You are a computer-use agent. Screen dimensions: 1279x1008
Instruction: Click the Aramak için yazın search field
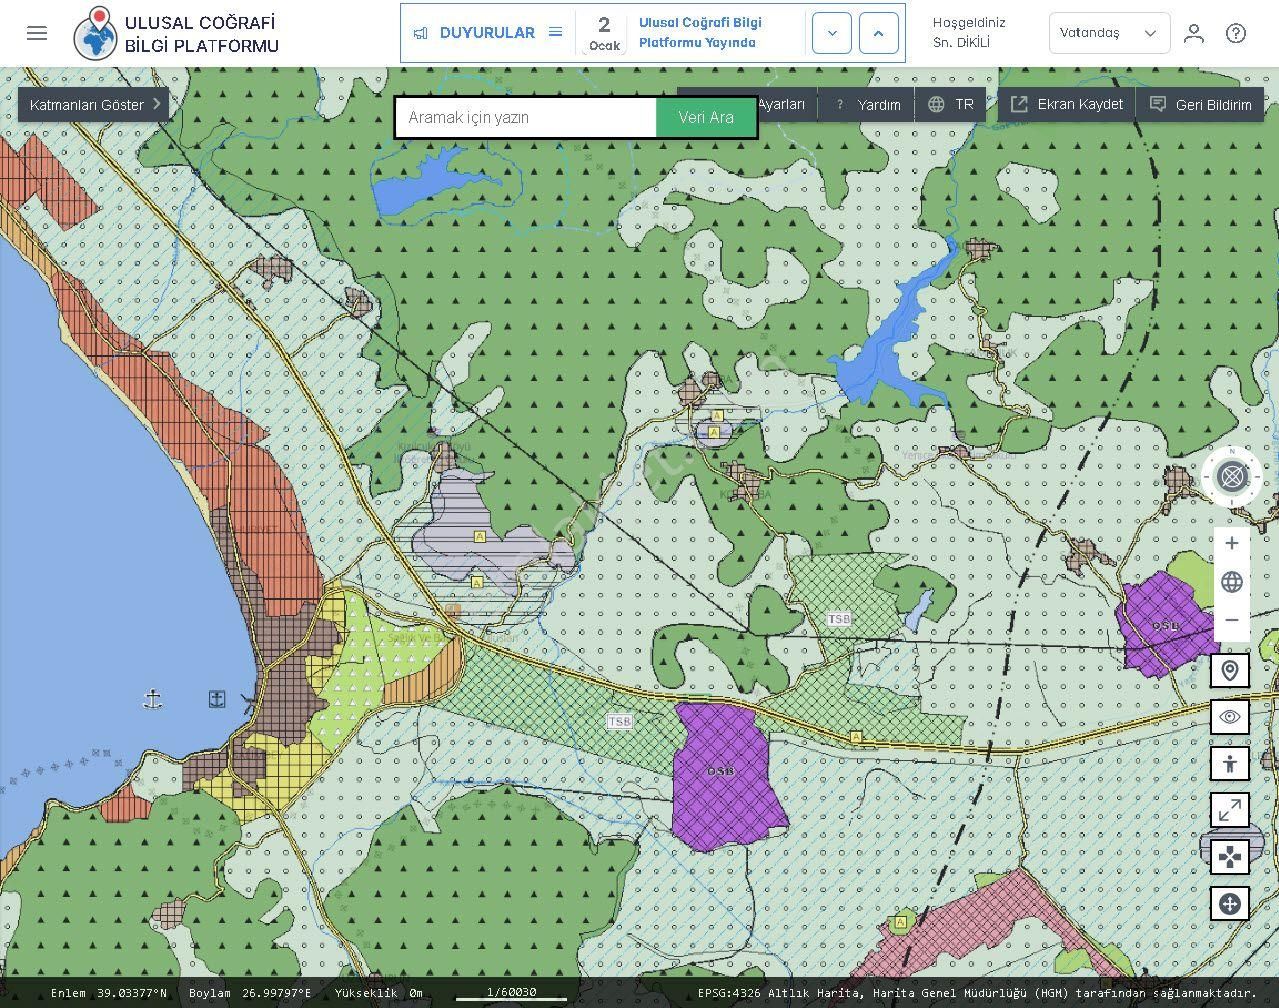click(x=526, y=118)
